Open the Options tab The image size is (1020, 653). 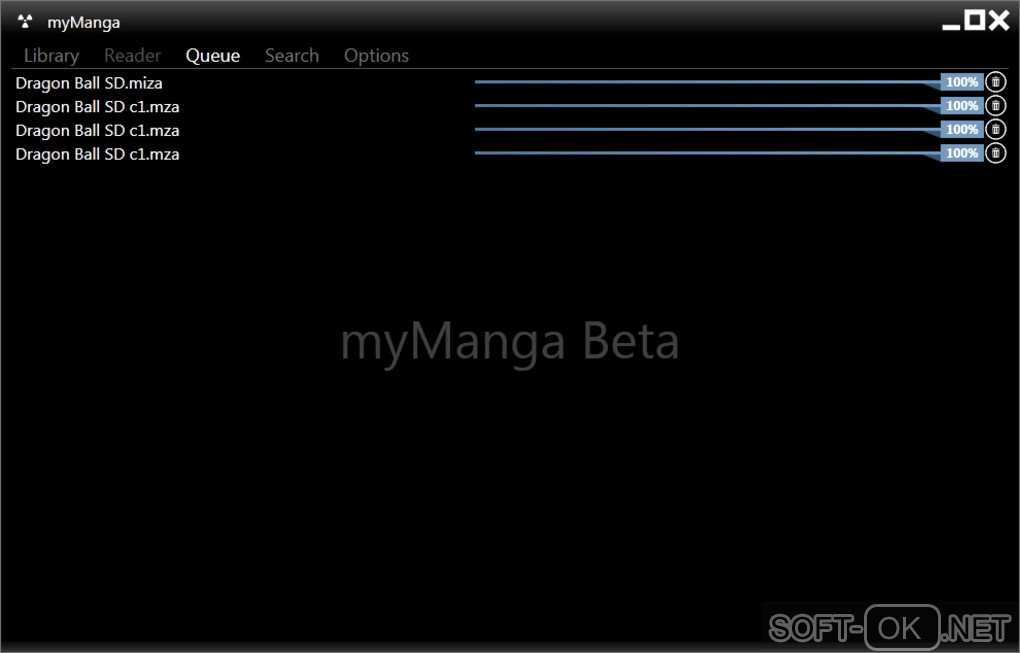[x=376, y=56]
